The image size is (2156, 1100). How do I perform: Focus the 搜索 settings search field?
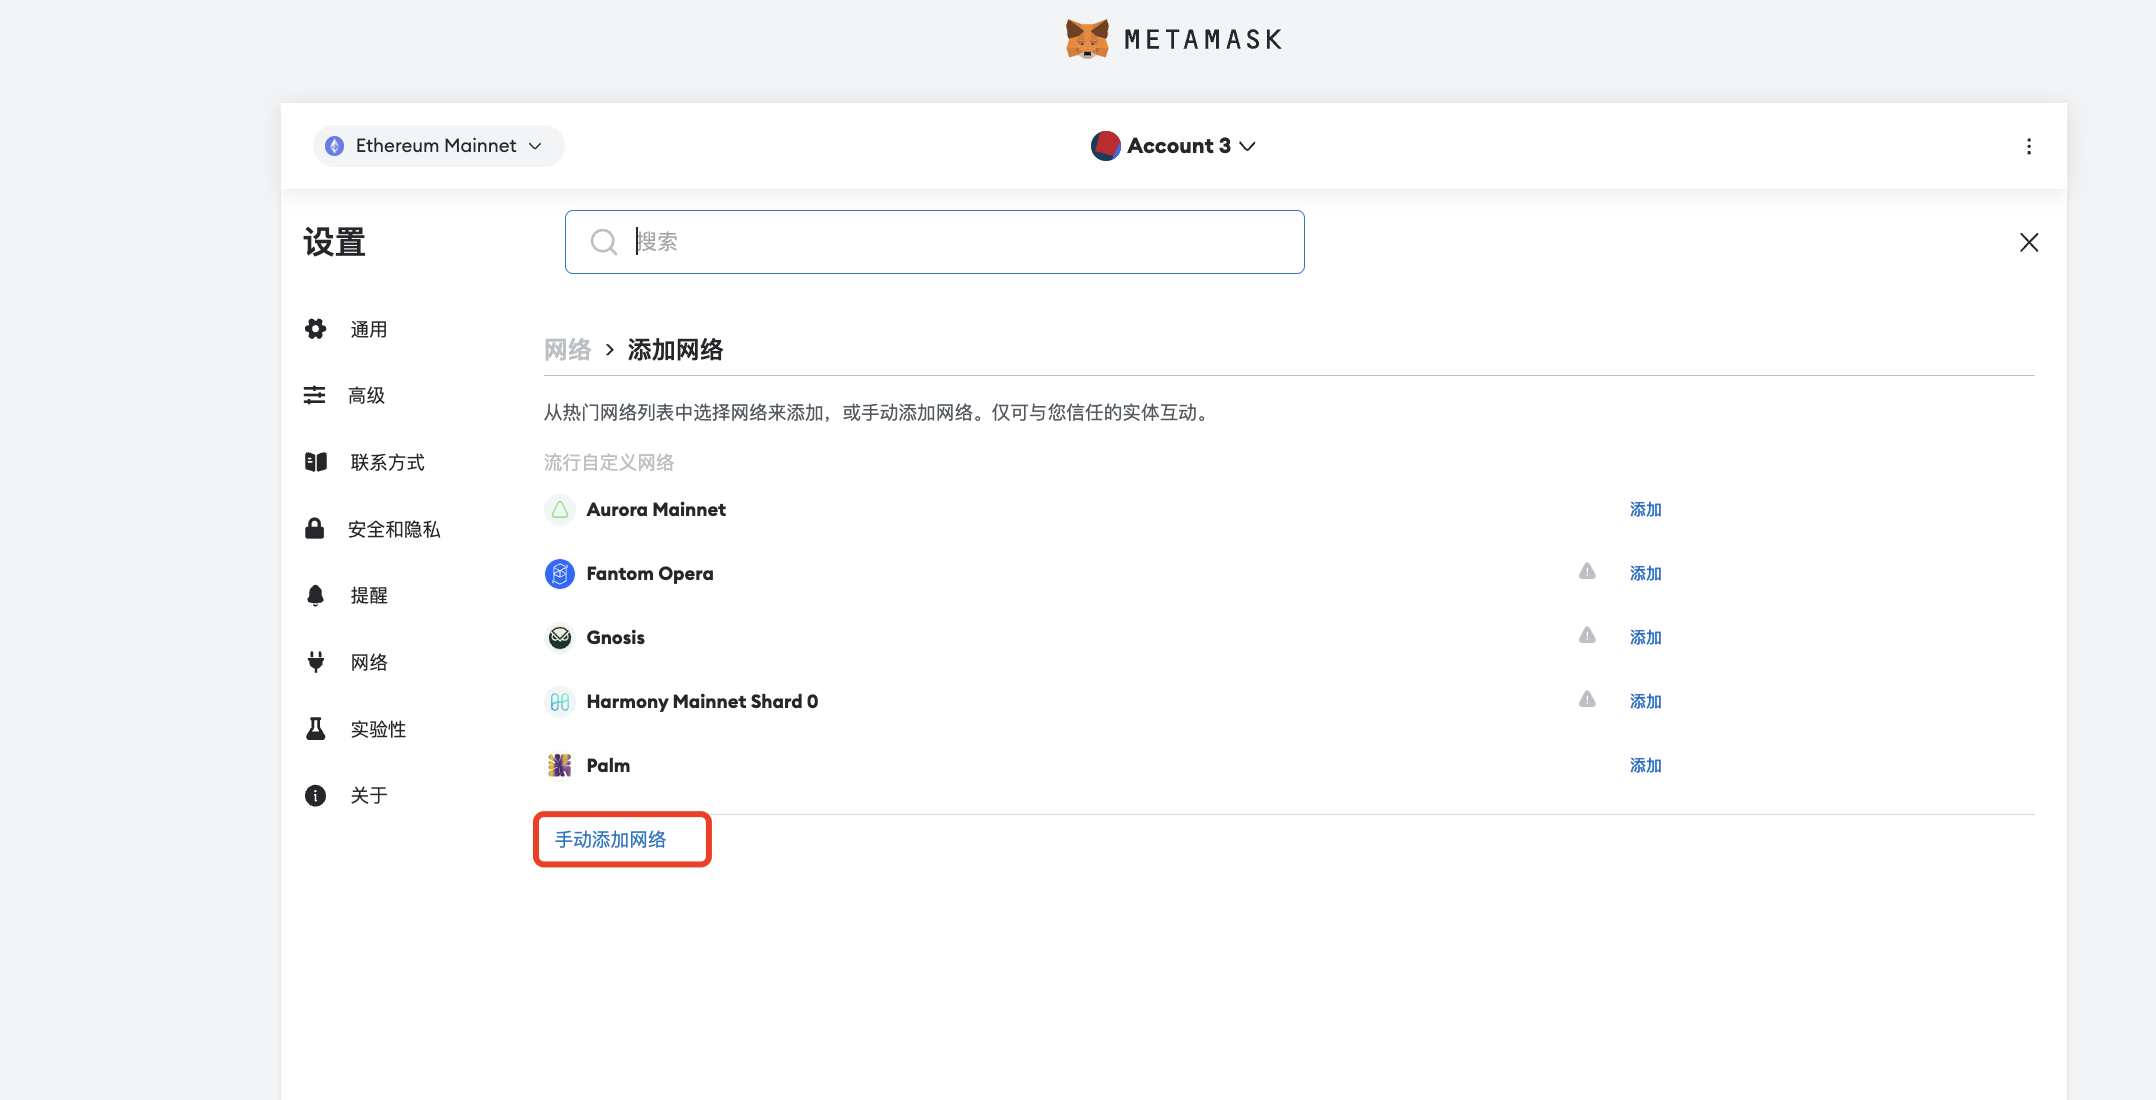pos(935,242)
